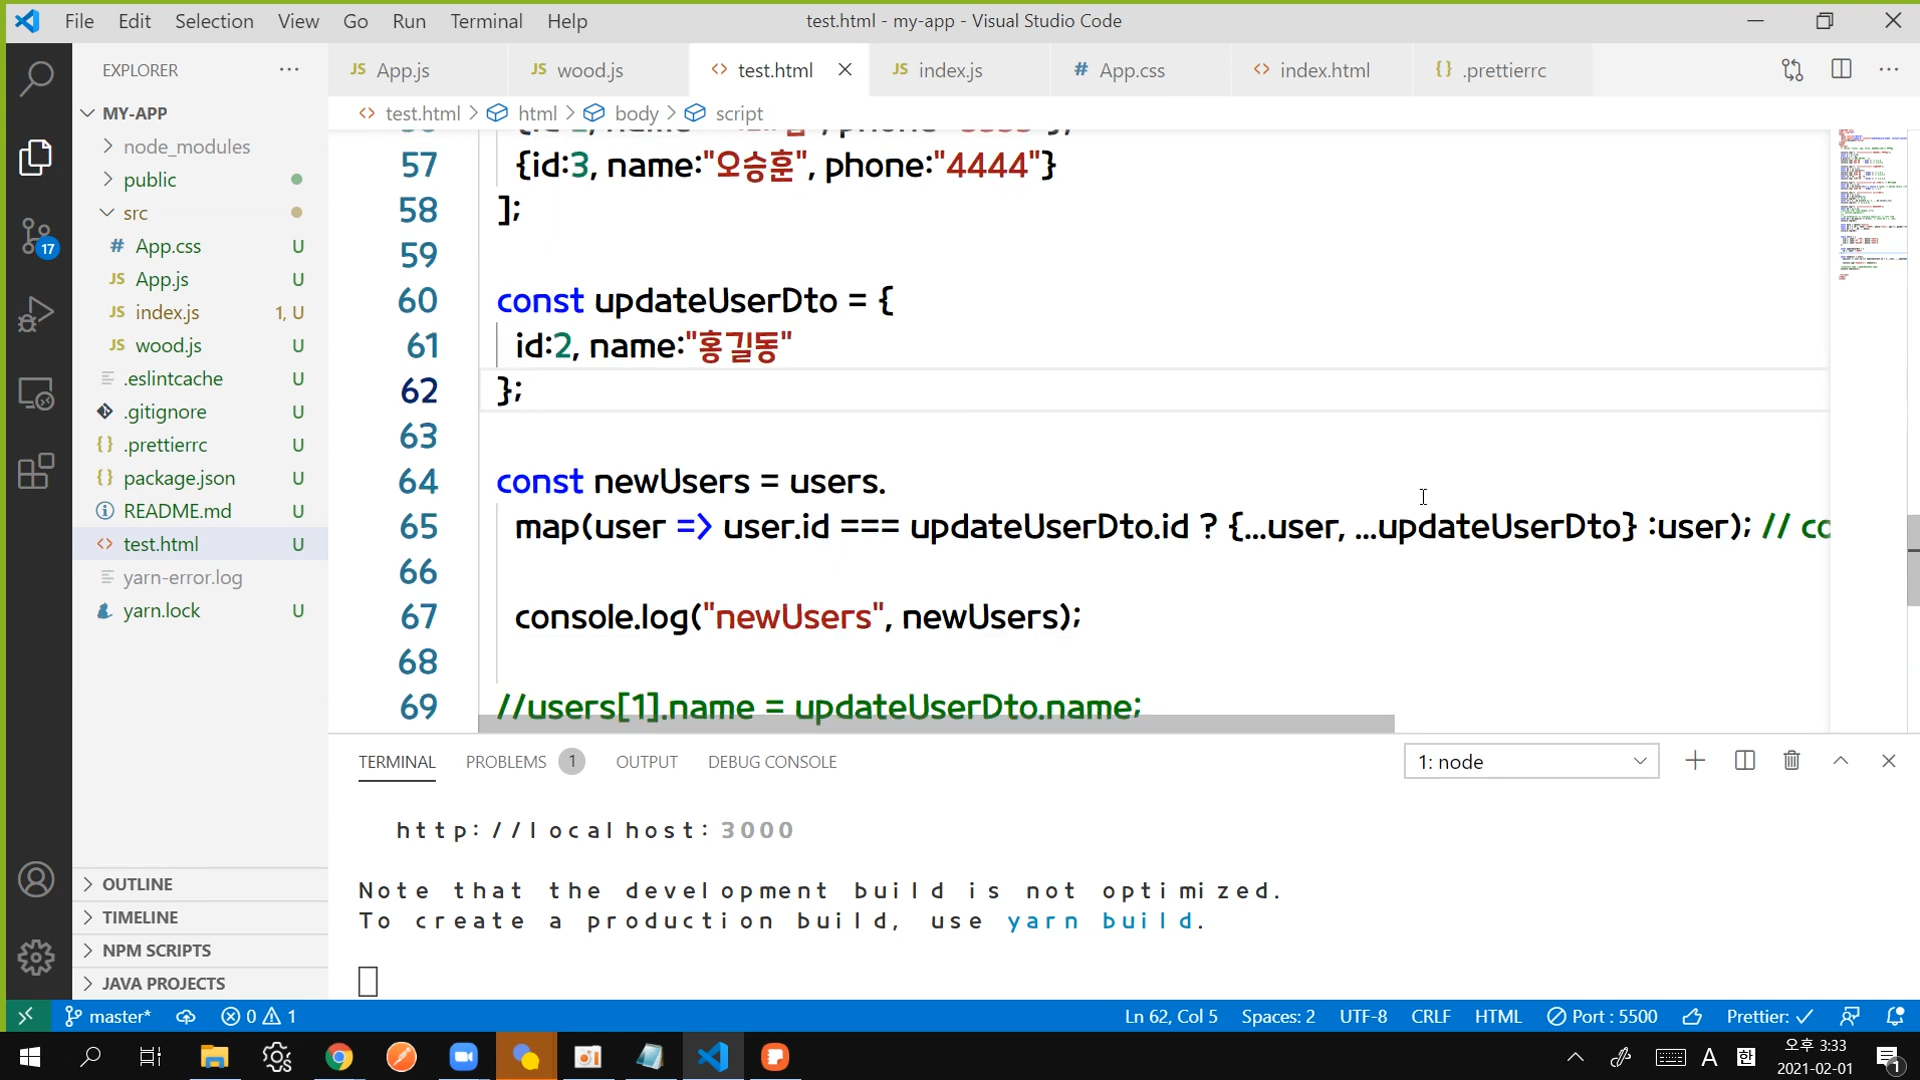
Task: Collapse the src folder
Action: pyautogui.click(x=200, y=212)
